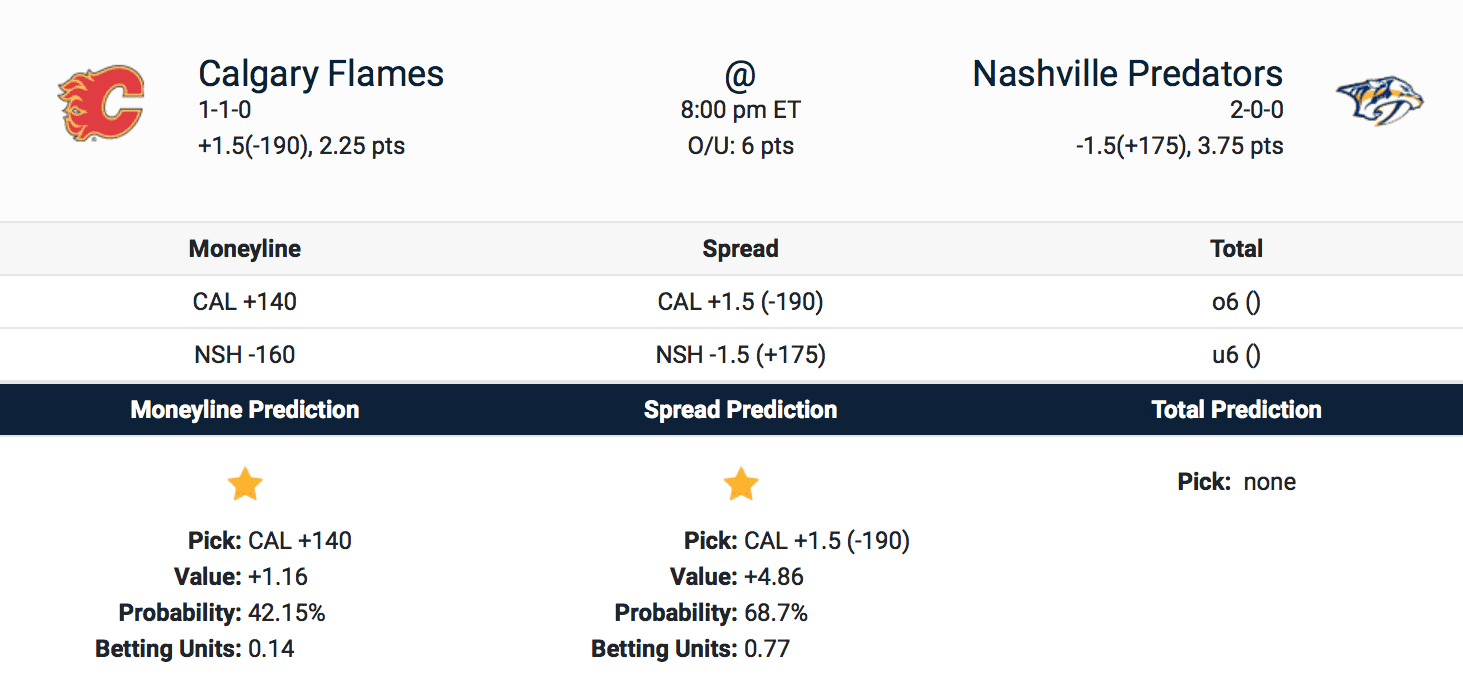Click the Total Prediction heading
Screen dimensions: 1463x691
[x=1236, y=410]
